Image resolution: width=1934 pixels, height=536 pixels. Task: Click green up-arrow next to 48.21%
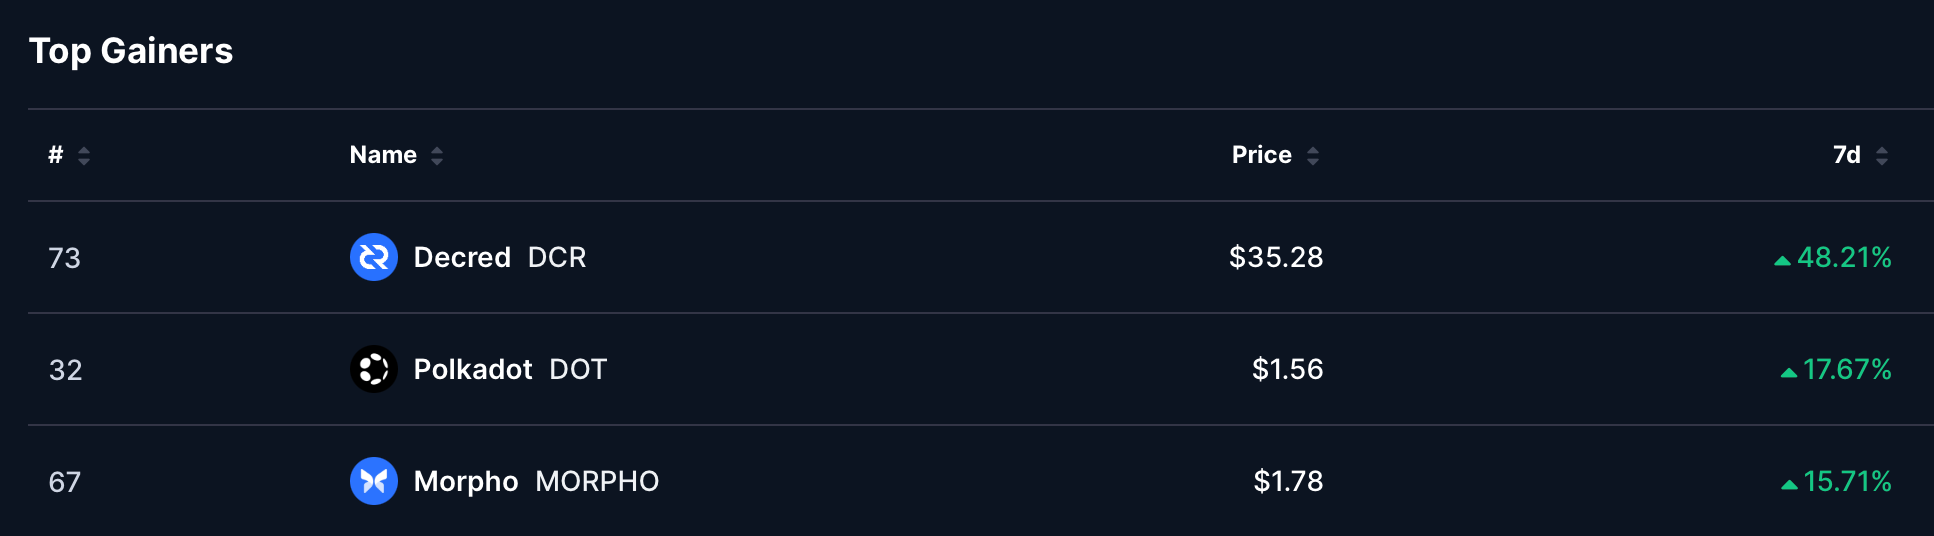point(1782,260)
